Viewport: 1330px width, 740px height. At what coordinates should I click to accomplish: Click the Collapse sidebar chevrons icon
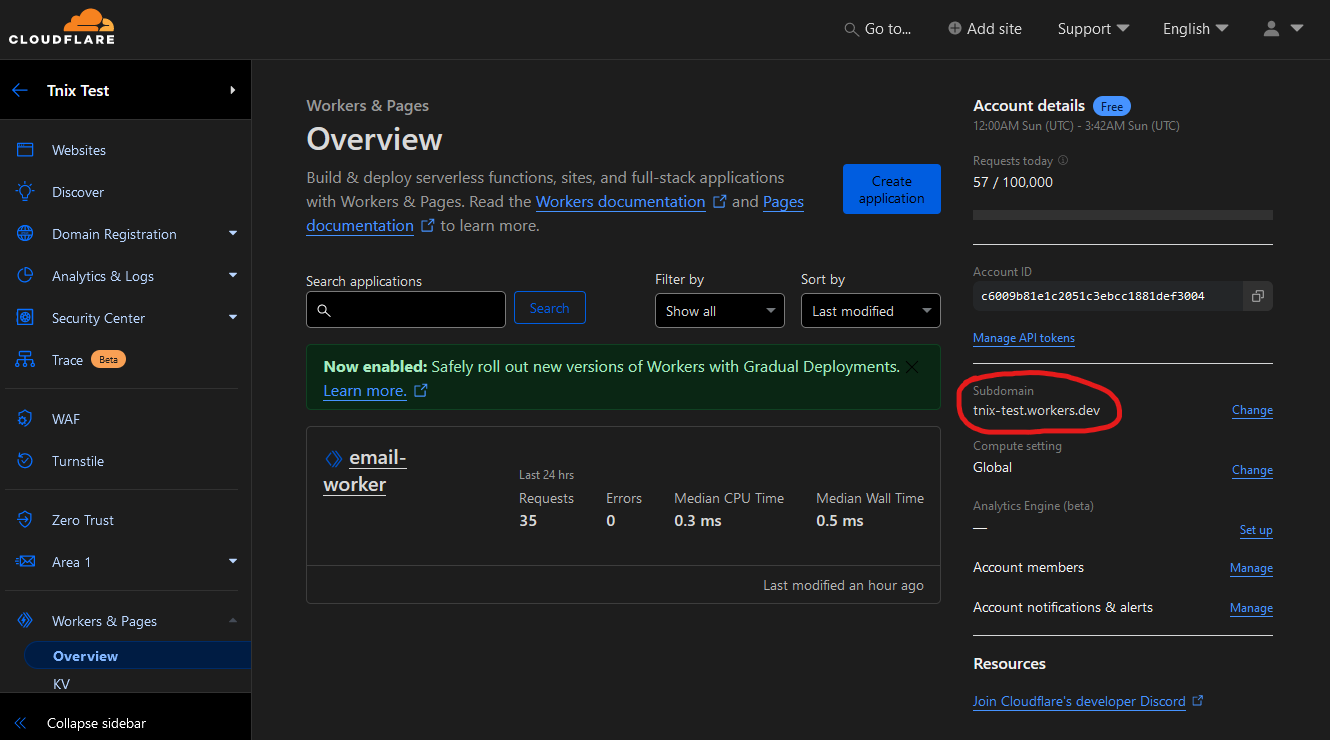pos(20,723)
